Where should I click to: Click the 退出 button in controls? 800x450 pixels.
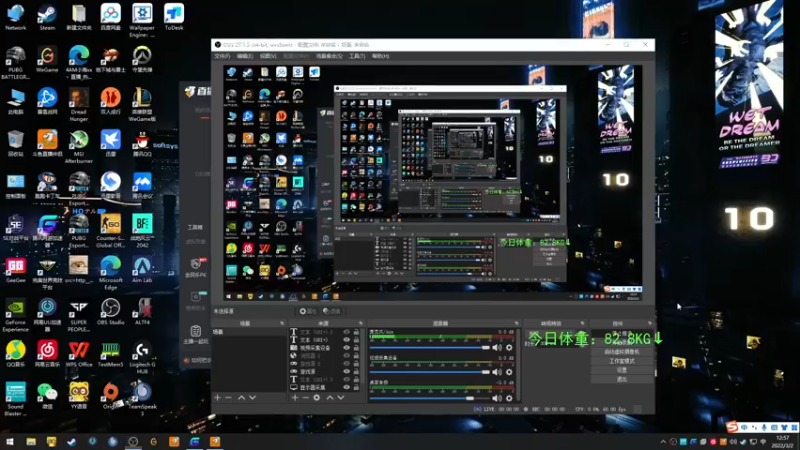pyautogui.click(x=622, y=379)
